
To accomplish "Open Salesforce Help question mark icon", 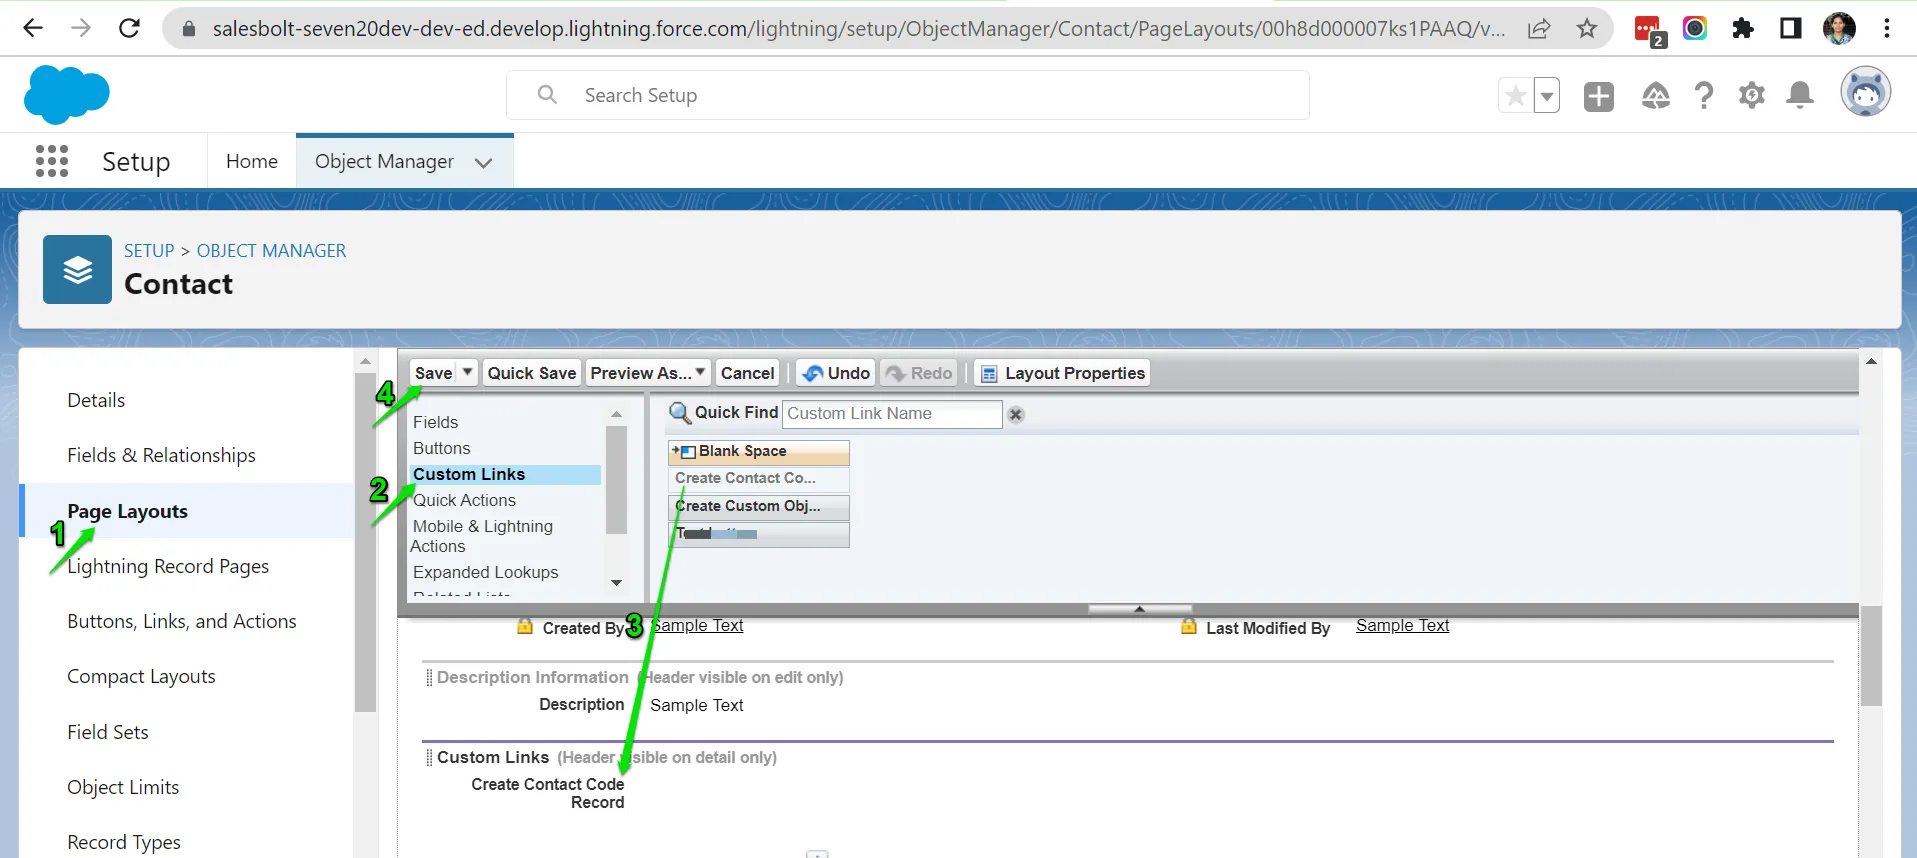I will click(1704, 96).
